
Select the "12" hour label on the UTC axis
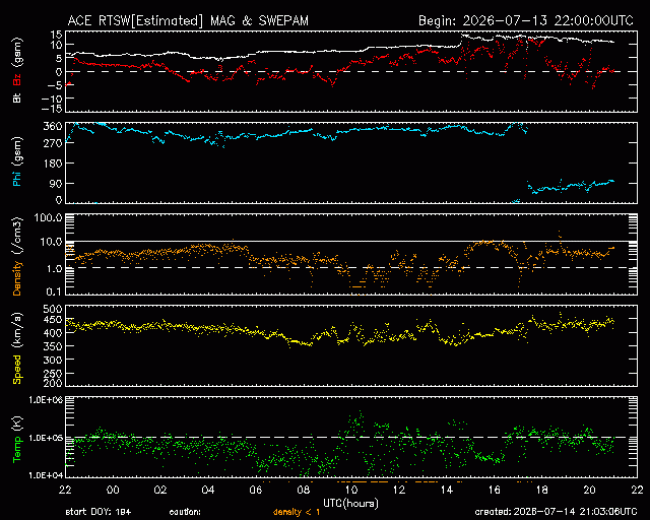click(399, 490)
